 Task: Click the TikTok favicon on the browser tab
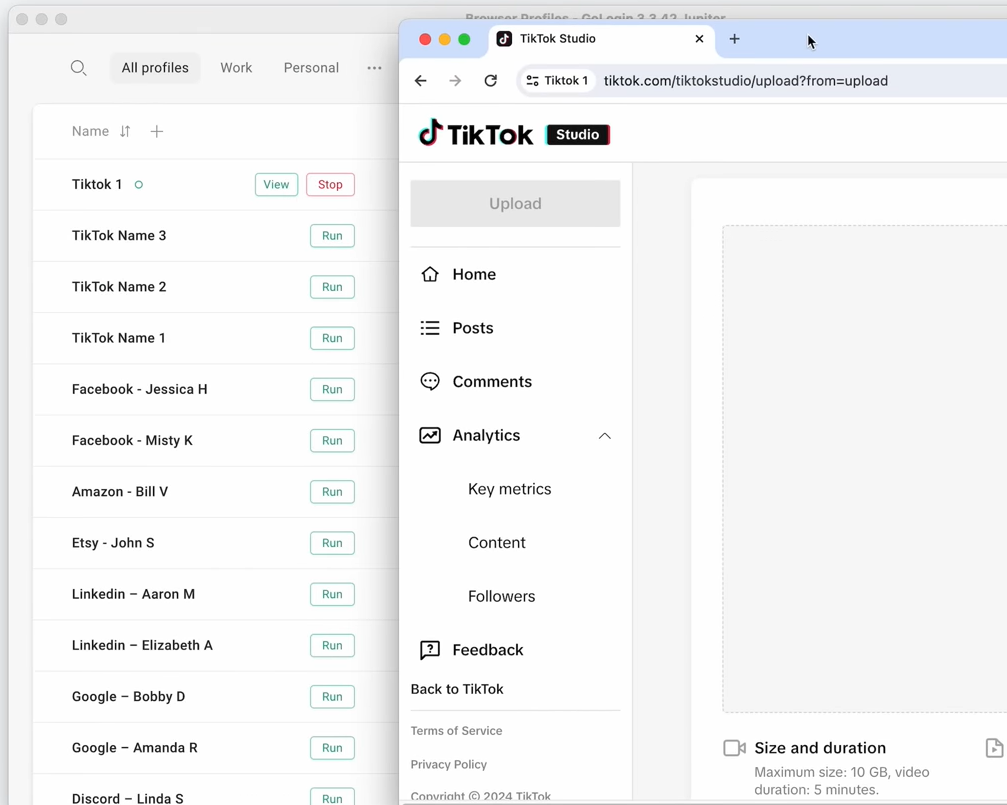505,39
